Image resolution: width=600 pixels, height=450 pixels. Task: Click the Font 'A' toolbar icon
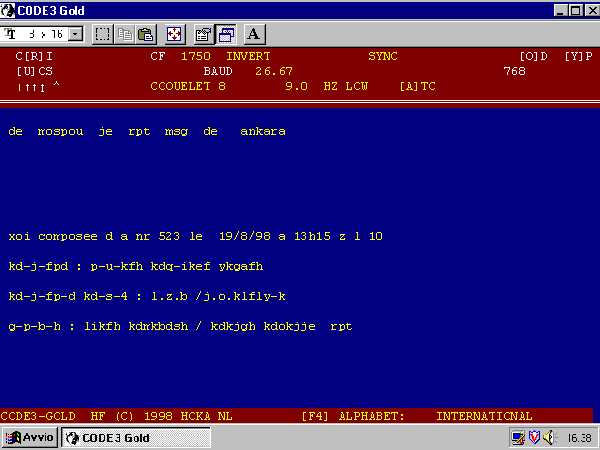(x=253, y=33)
